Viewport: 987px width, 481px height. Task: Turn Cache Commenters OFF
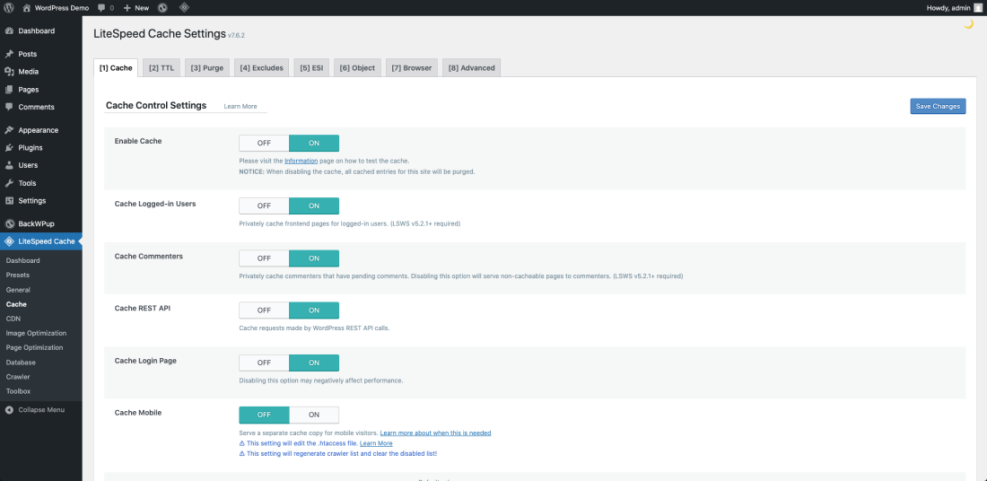click(x=264, y=258)
